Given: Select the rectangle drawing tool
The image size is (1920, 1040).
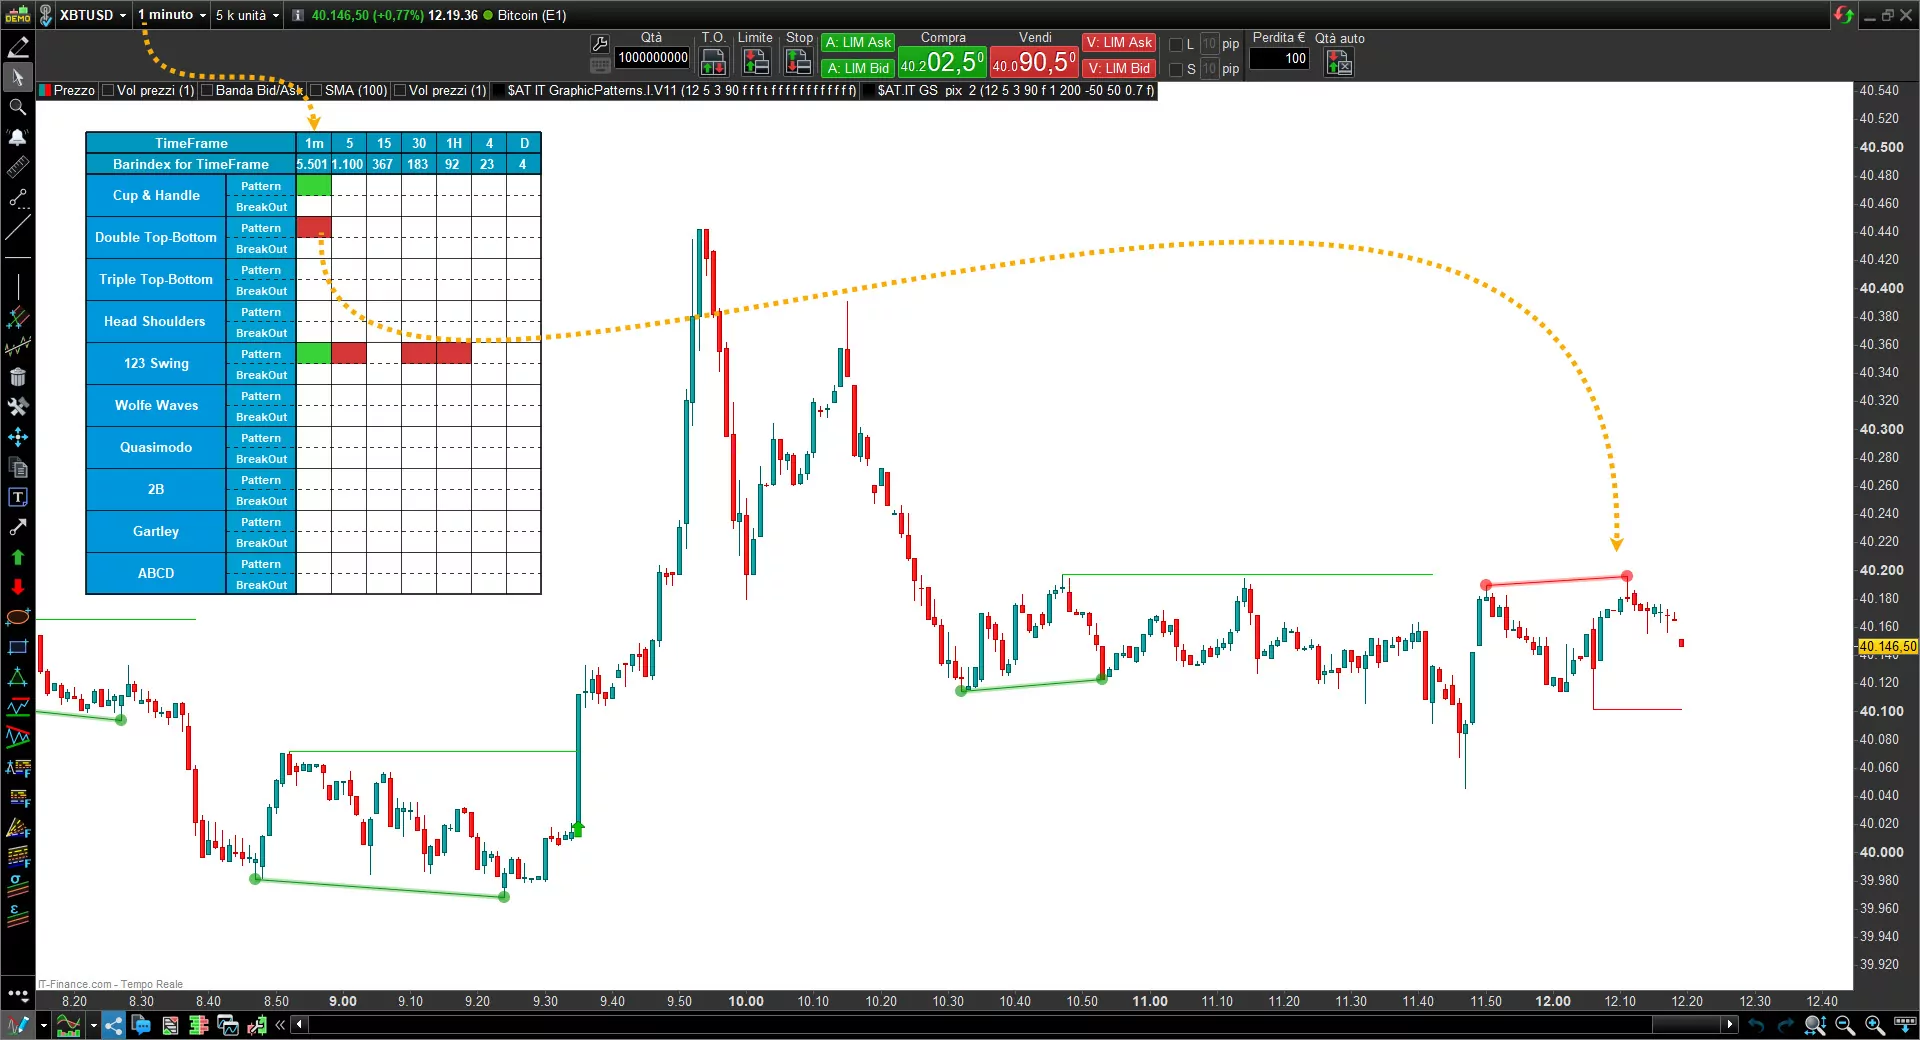Looking at the screenshot, I should [18, 647].
